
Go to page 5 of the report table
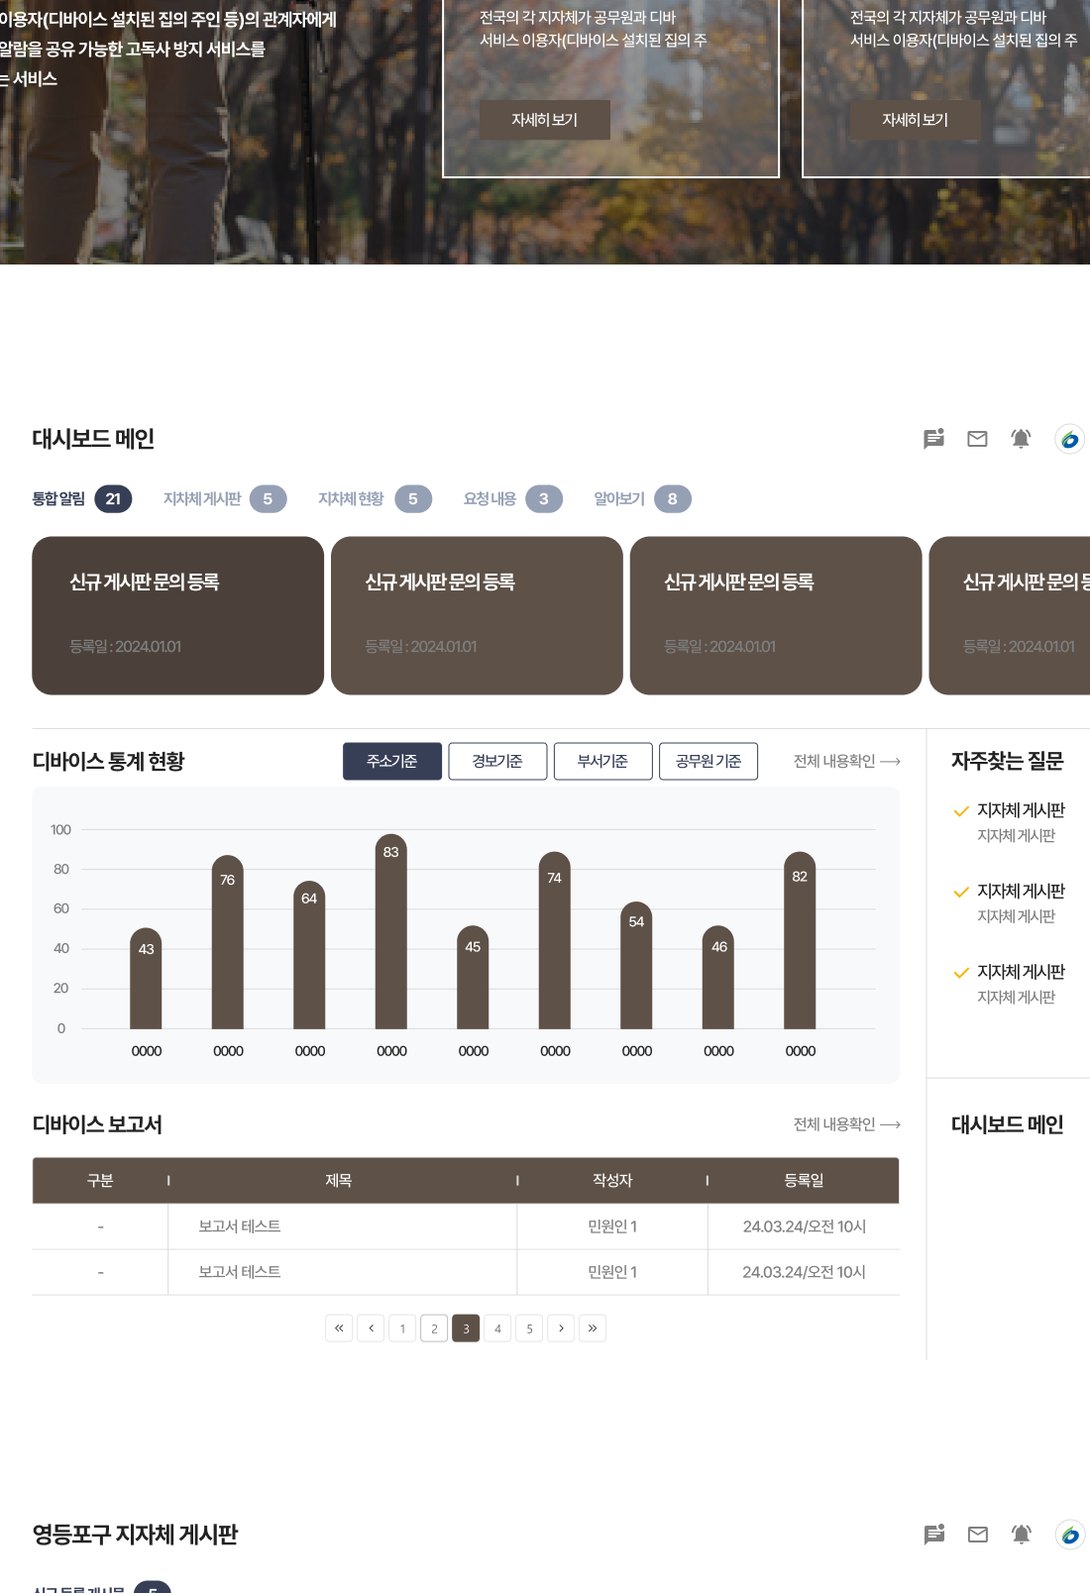click(529, 1328)
